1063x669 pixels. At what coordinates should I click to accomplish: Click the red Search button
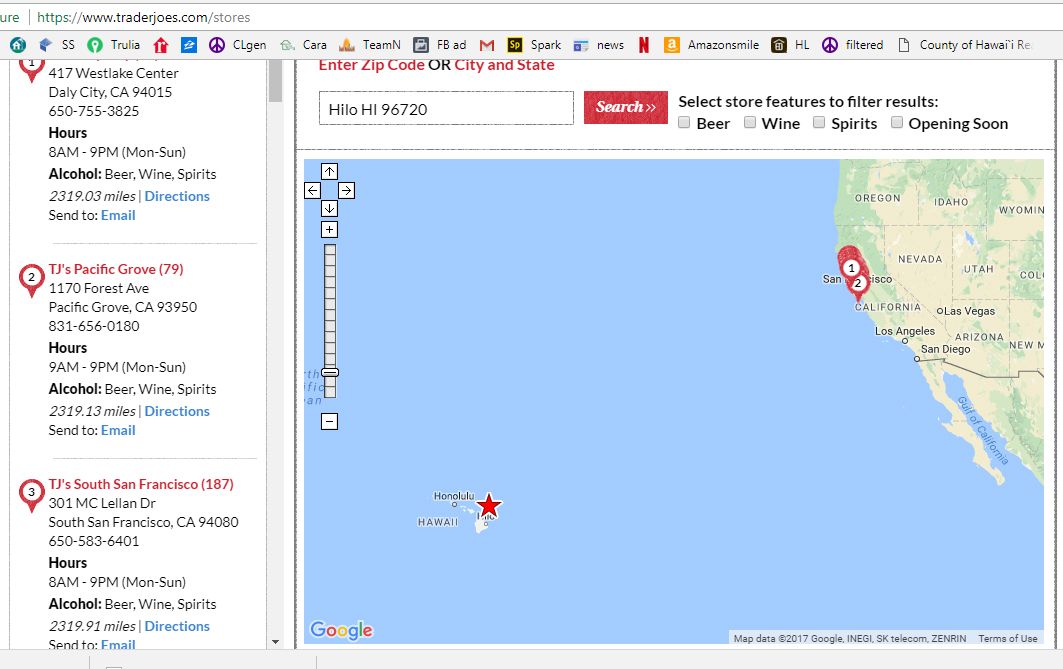click(626, 107)
